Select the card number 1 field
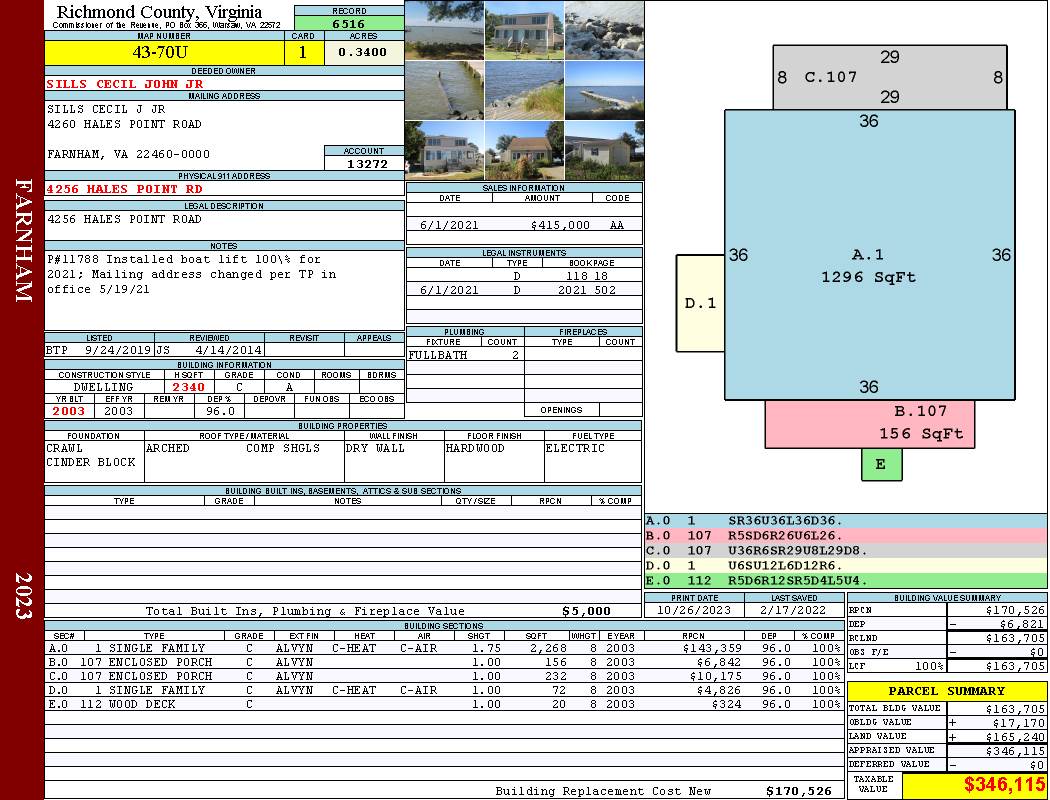 pyautogui.click(x=303, y=52)
